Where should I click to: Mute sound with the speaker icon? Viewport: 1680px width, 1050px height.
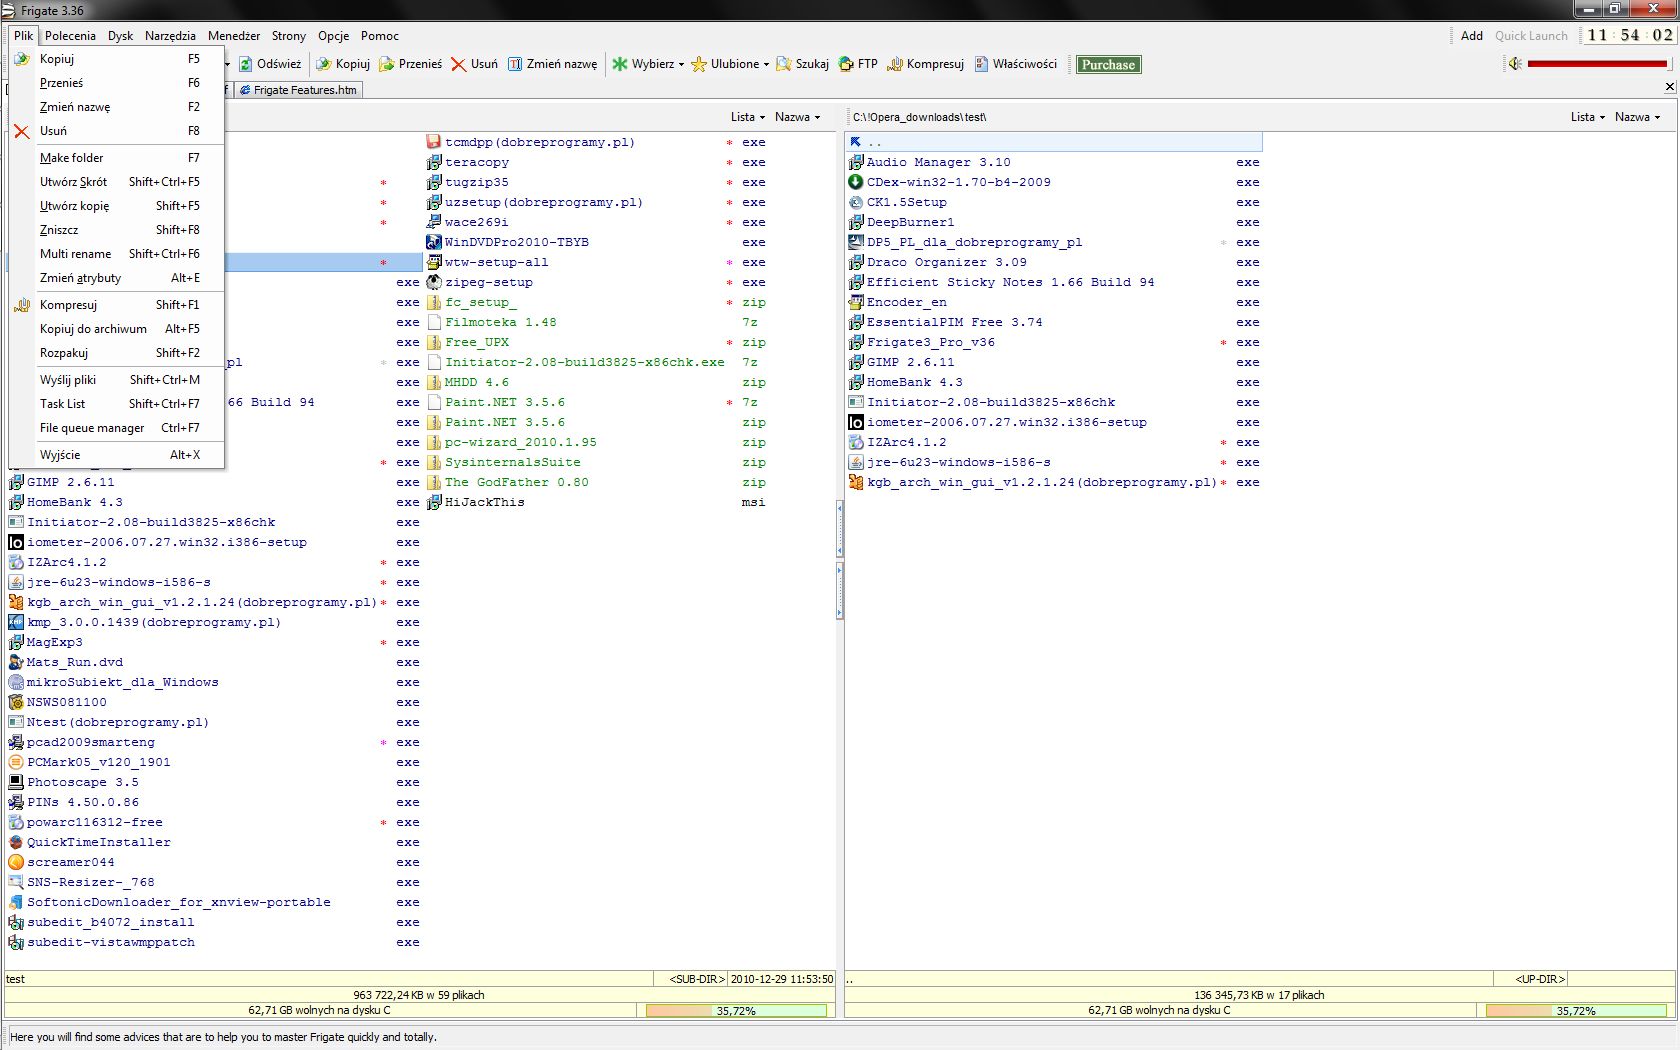click(1515, 64)
